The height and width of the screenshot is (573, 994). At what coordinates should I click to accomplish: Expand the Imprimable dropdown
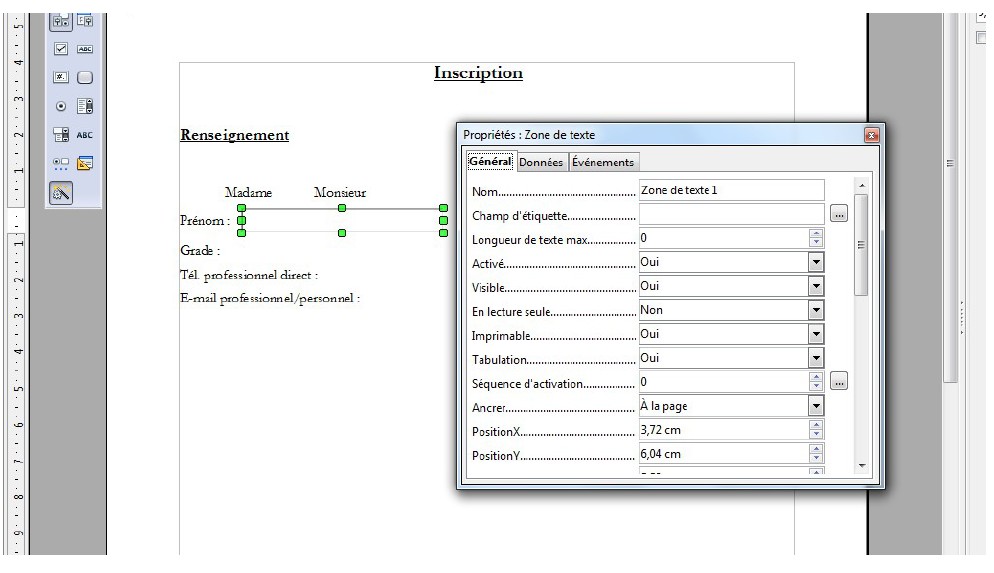point(815,335)
